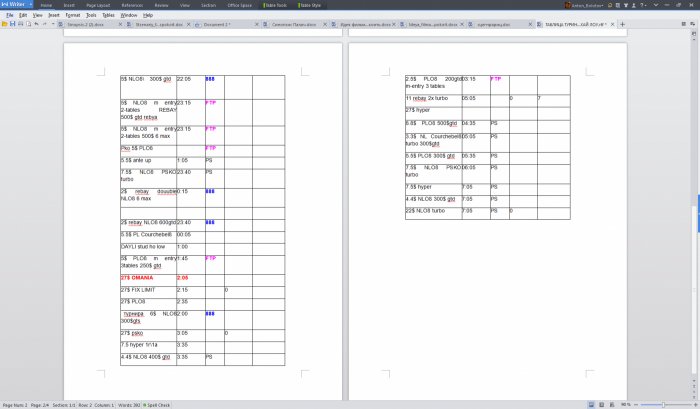Screen dimensions: 700x409
Task: Close the first .docx document tab
Action: point(120,25)
